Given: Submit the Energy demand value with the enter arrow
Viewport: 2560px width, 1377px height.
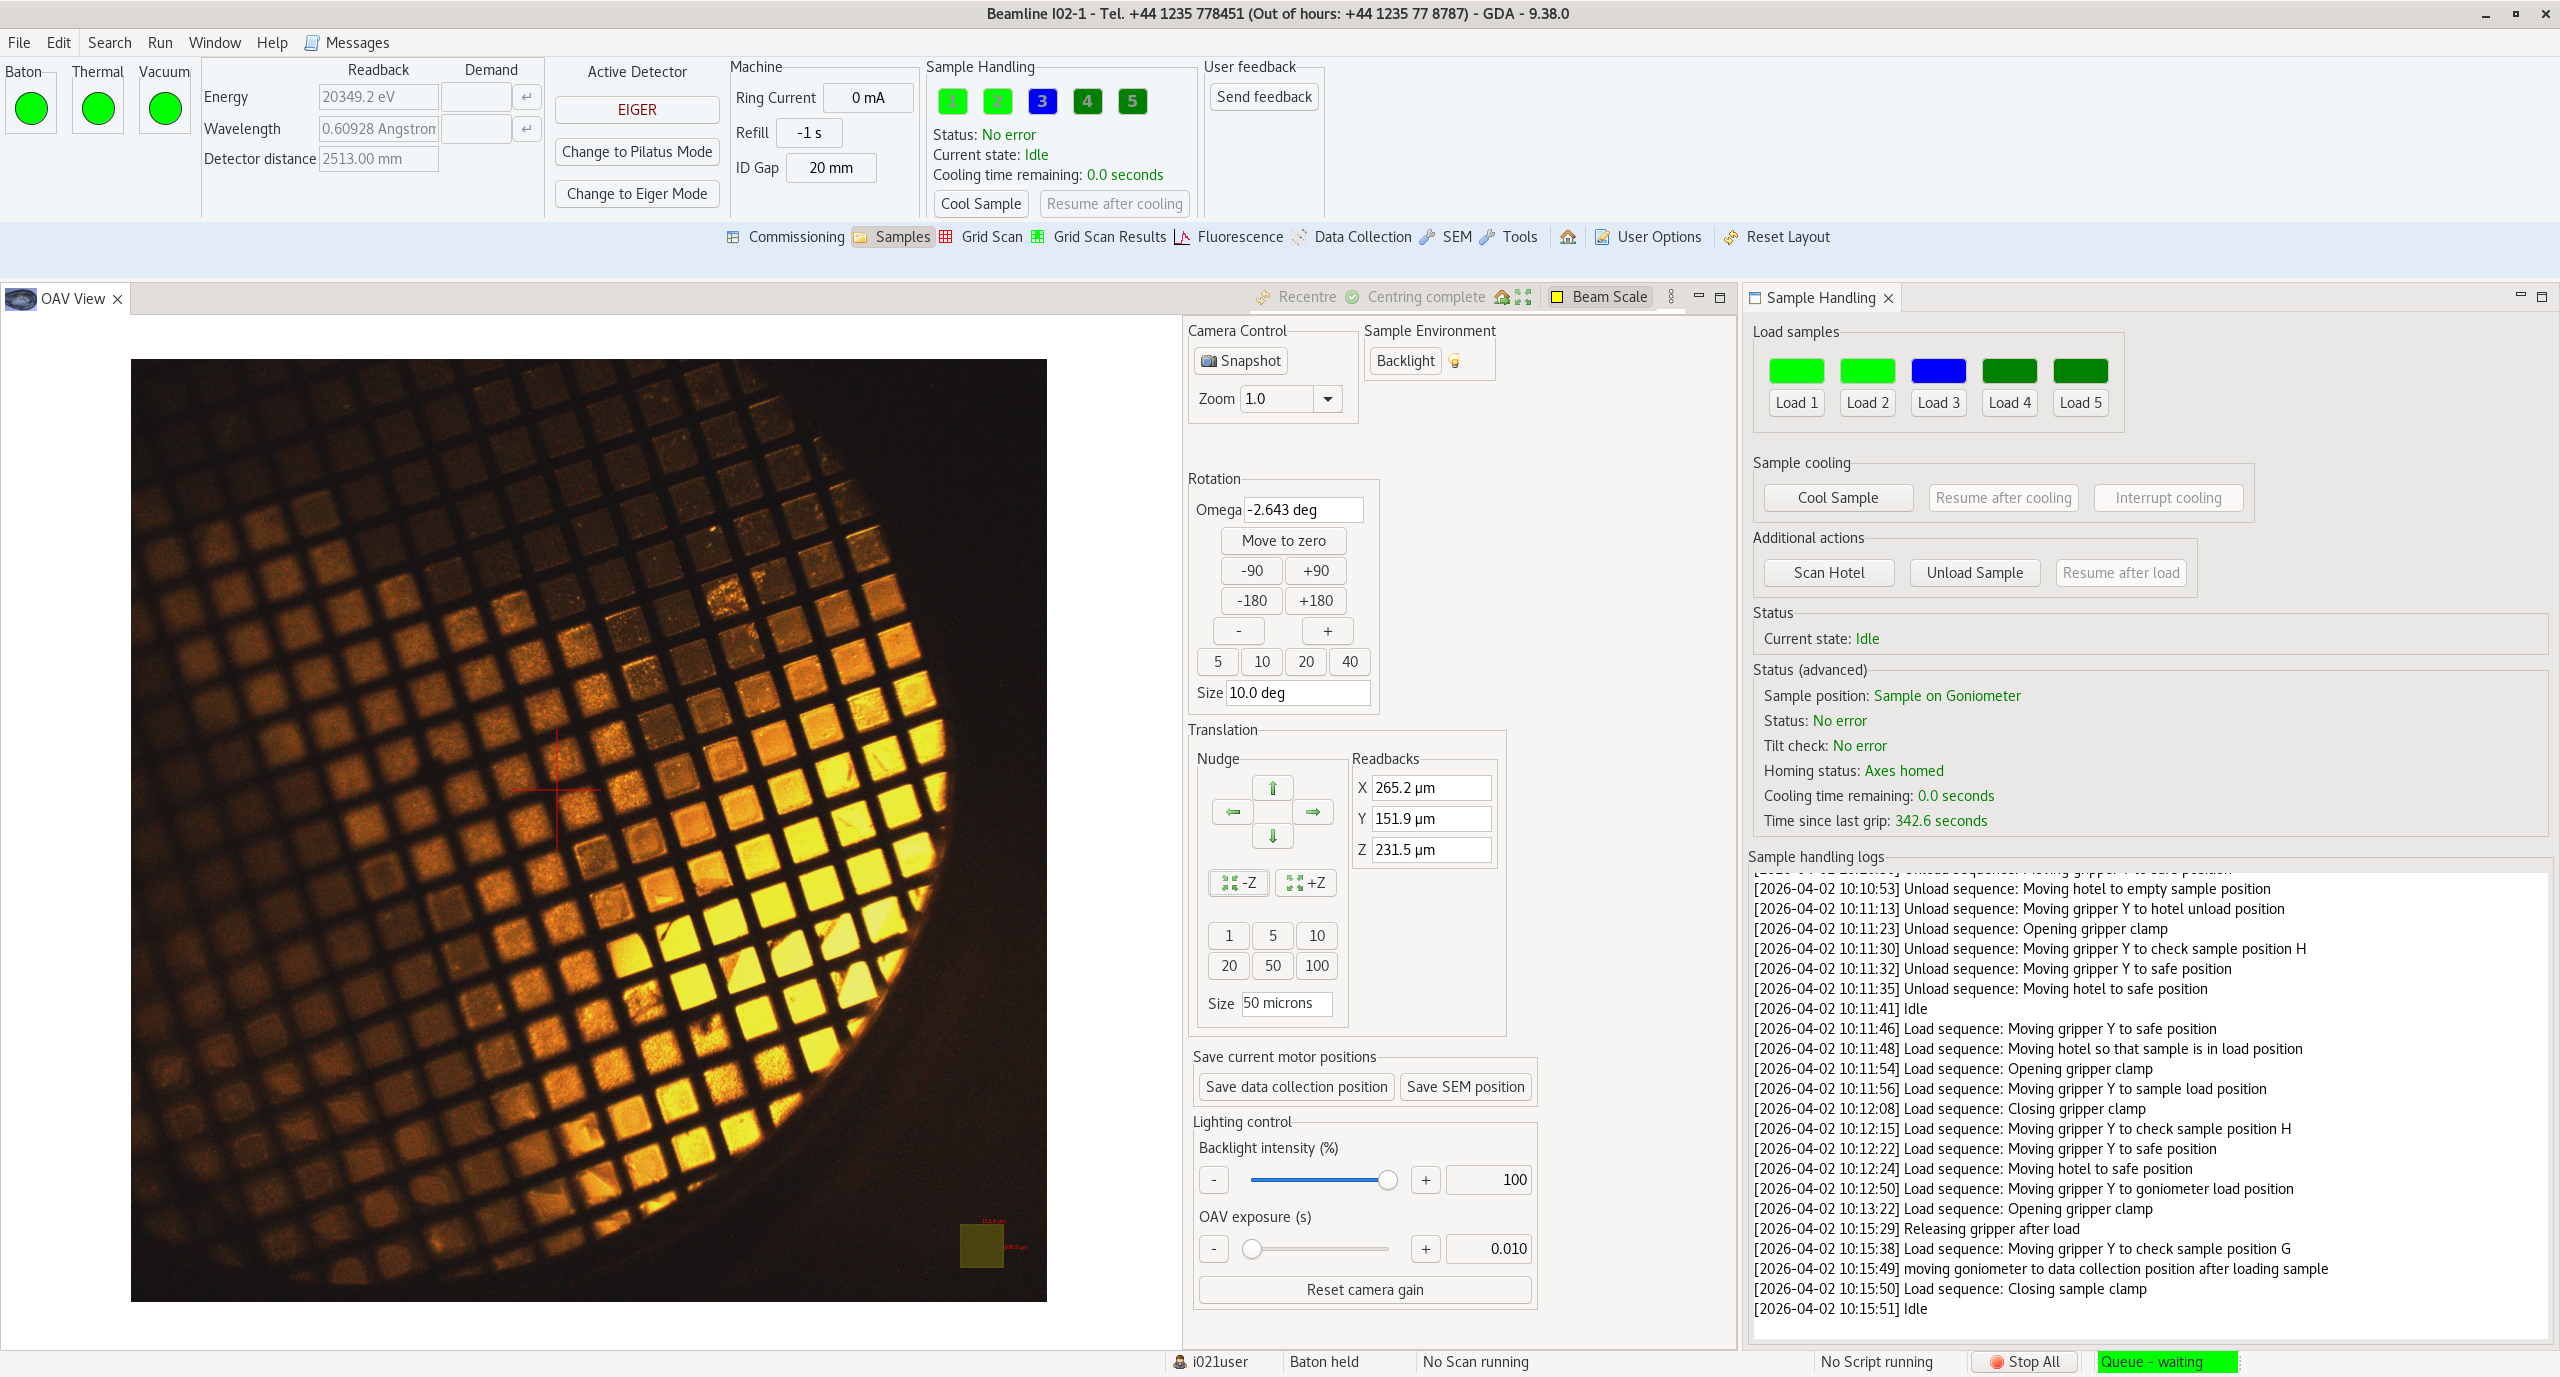Looking at the screenshot, I should pos(527,97).
